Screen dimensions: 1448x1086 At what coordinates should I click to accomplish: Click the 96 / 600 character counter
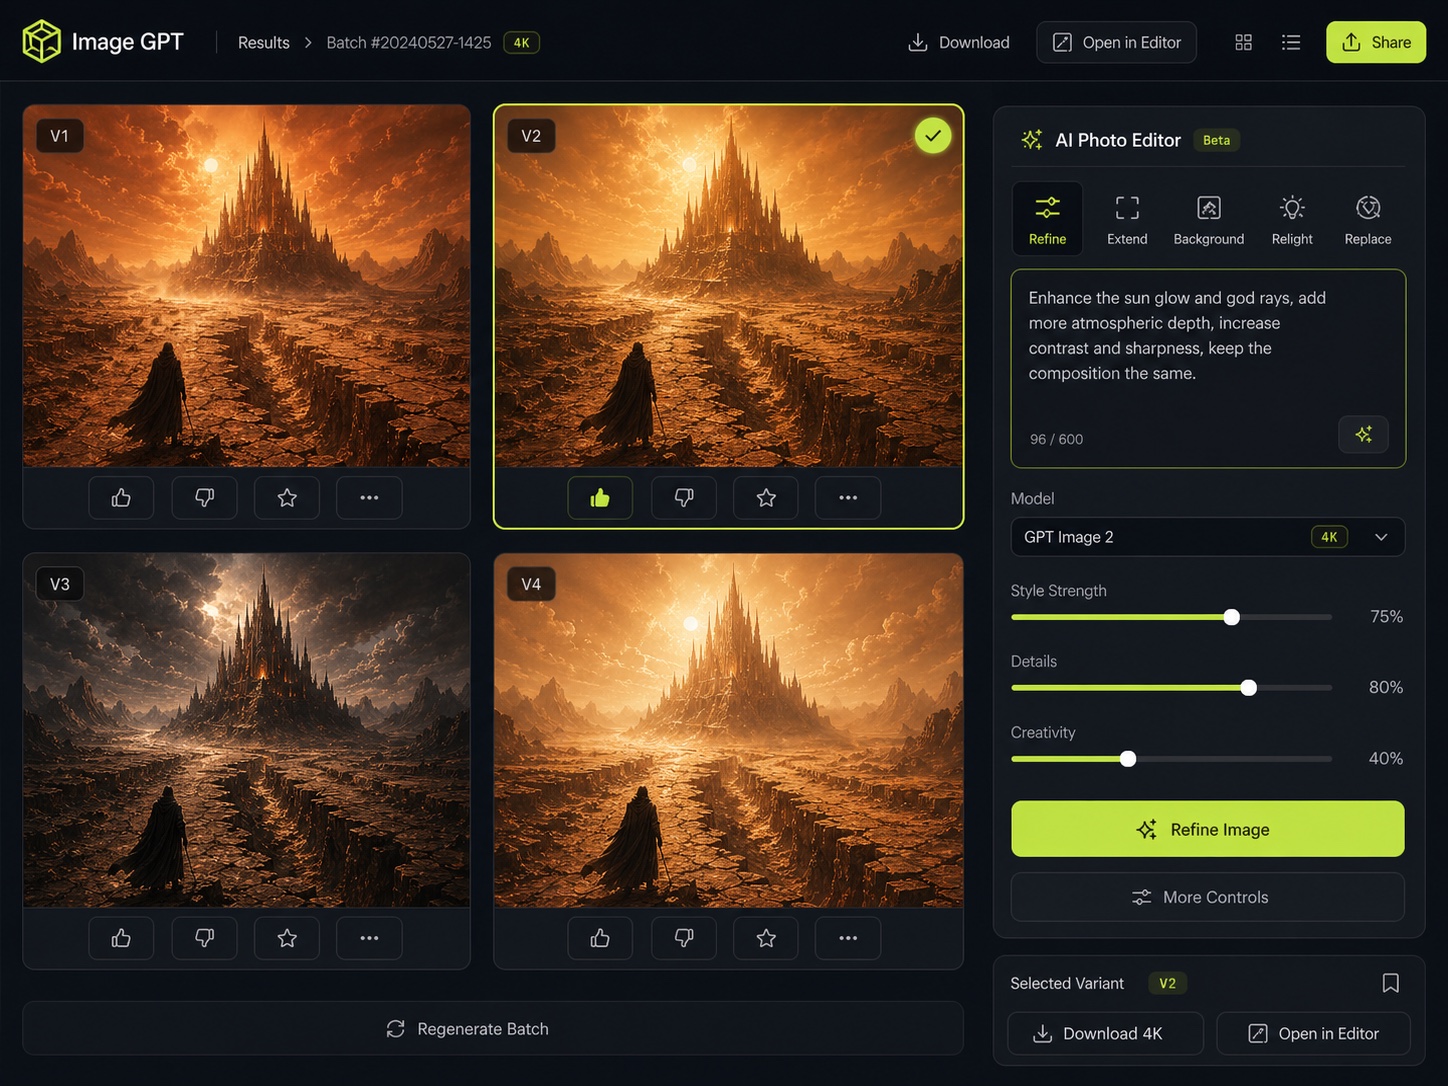pyautogui.click(x=1056, y=439)
